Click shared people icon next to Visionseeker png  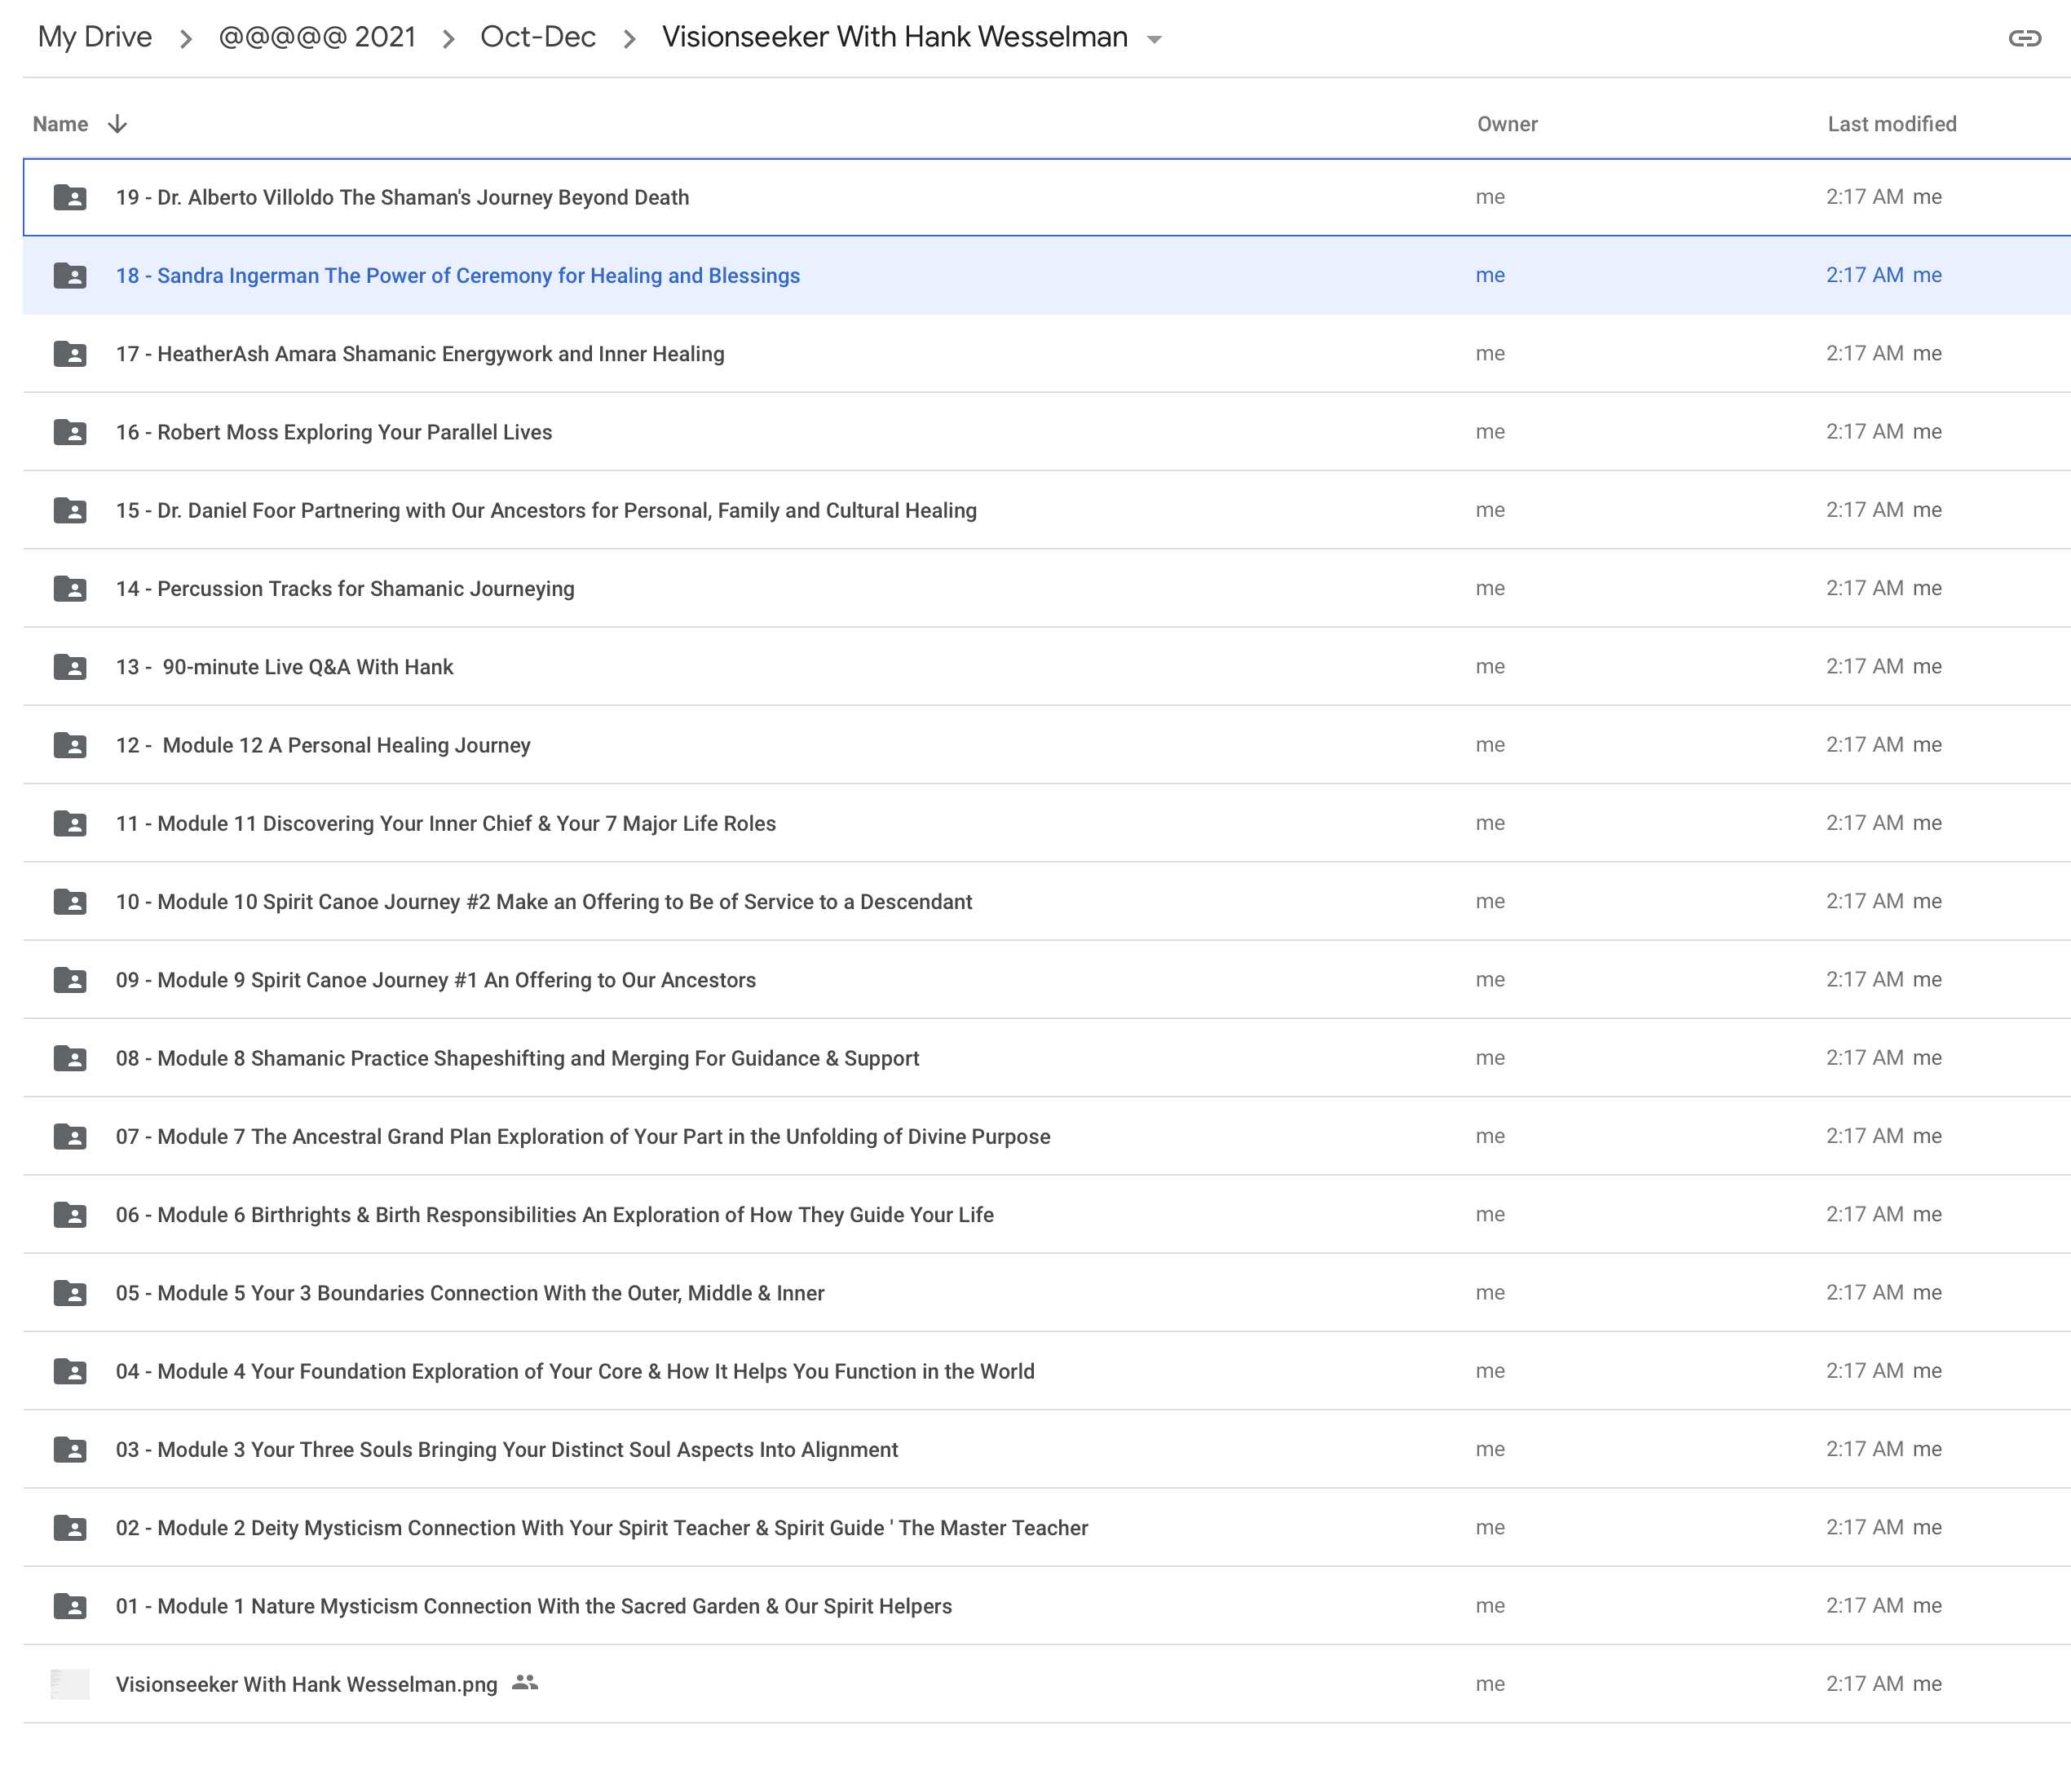click(525, 1683)
